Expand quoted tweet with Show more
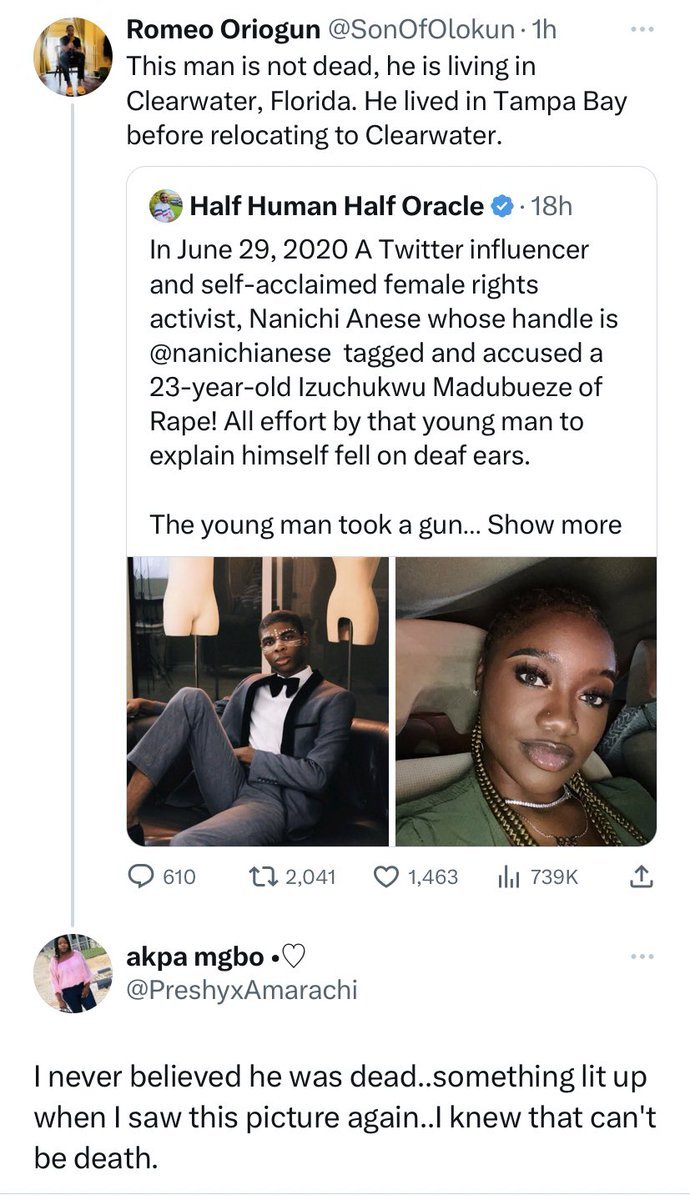This screenshot has width=690, height=1200. [x=555, y=524]
